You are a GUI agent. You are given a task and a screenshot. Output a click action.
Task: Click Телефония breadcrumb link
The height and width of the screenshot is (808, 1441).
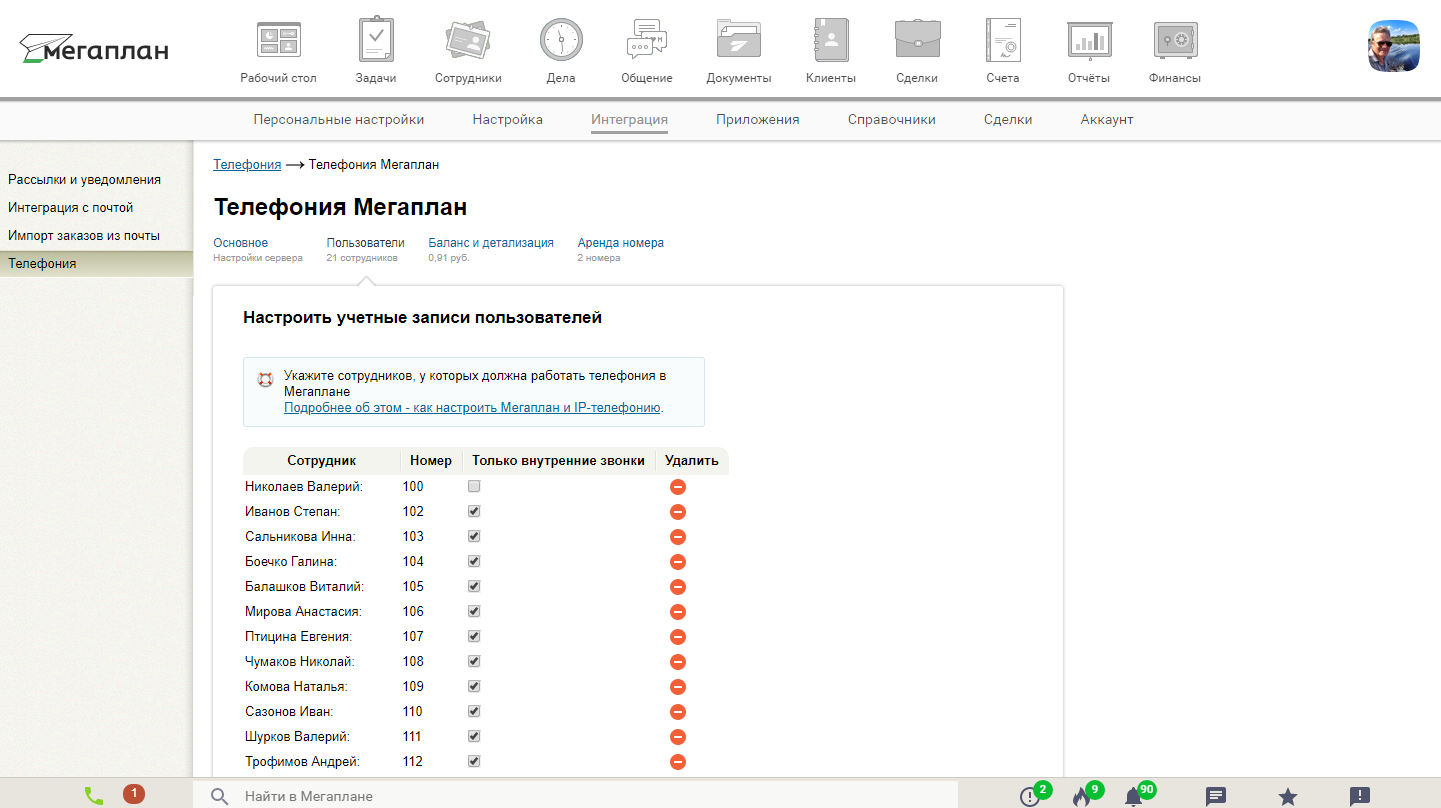(x=247, y=164)
